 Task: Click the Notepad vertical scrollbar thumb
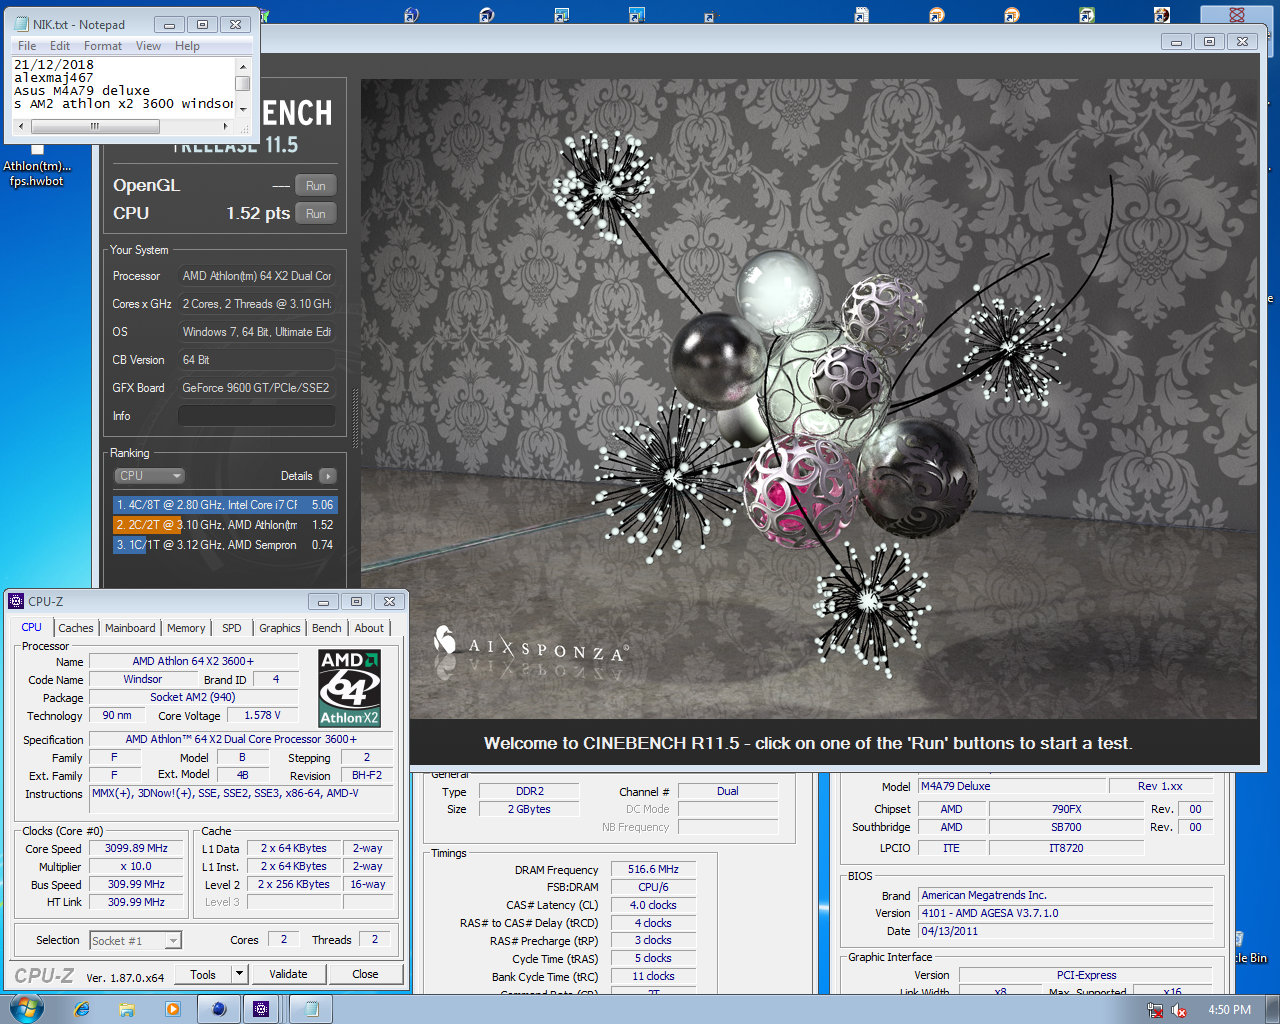[242, 83]
